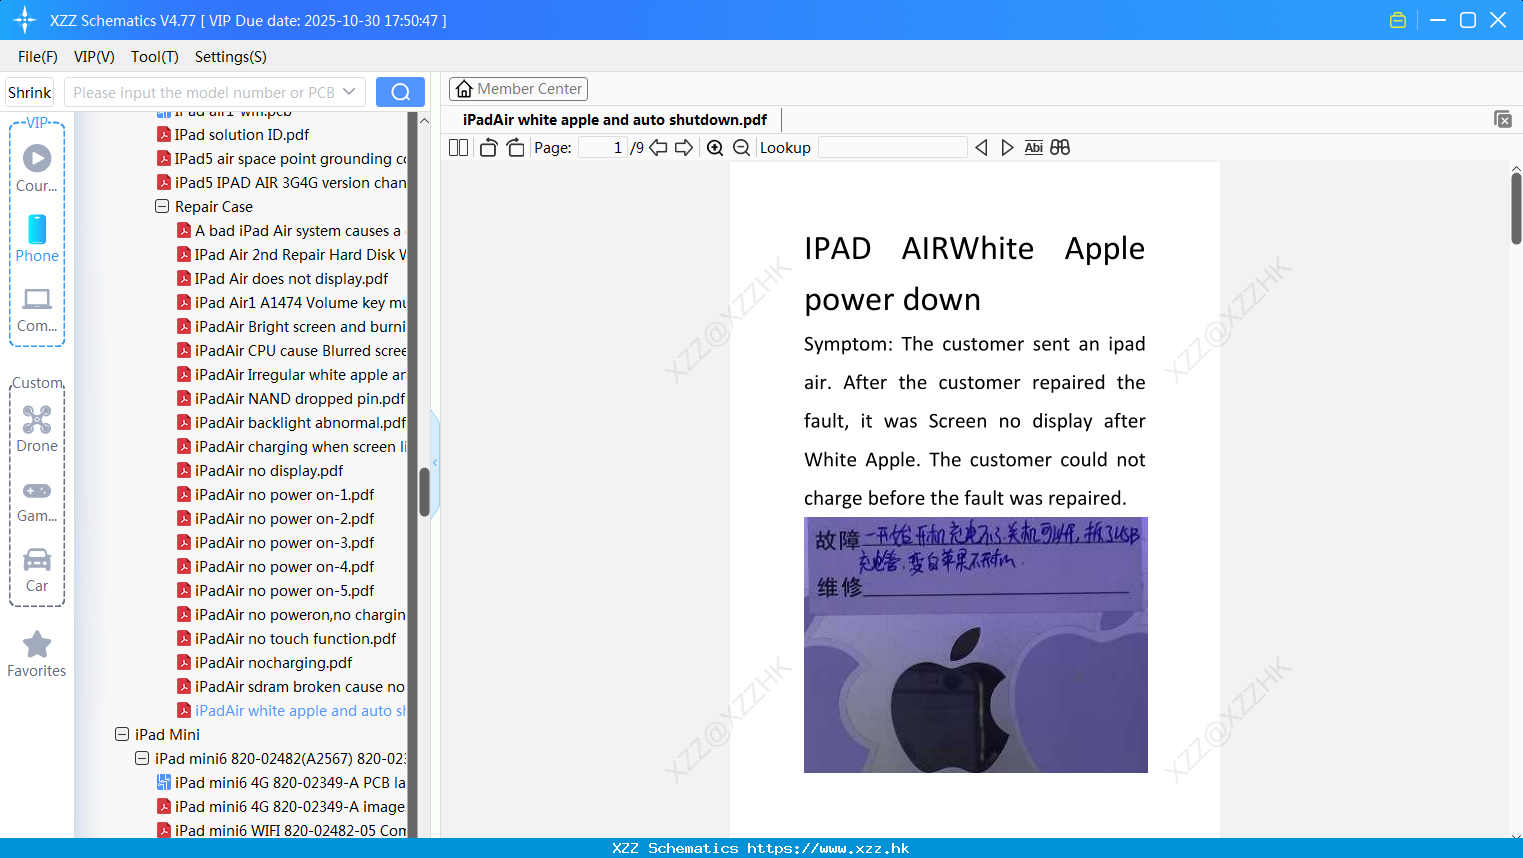Open the File(F) menu

[x=38, y=57]
